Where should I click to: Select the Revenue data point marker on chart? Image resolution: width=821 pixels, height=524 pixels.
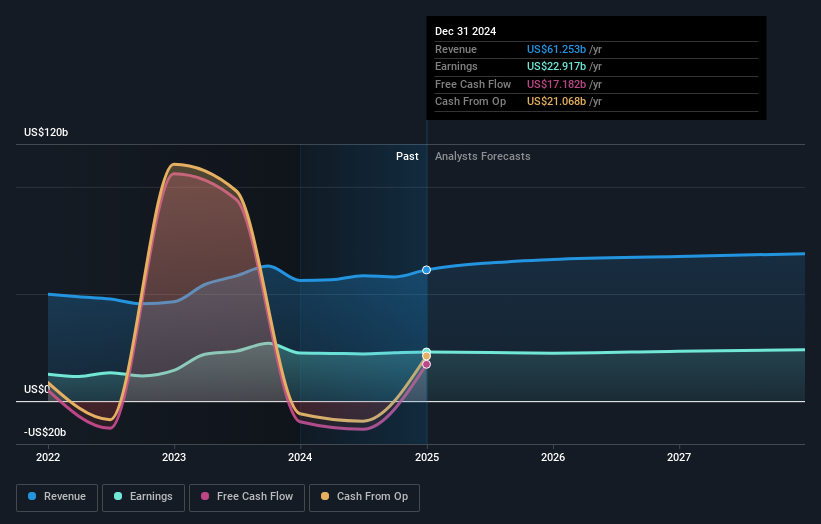(x=426, y=270)
